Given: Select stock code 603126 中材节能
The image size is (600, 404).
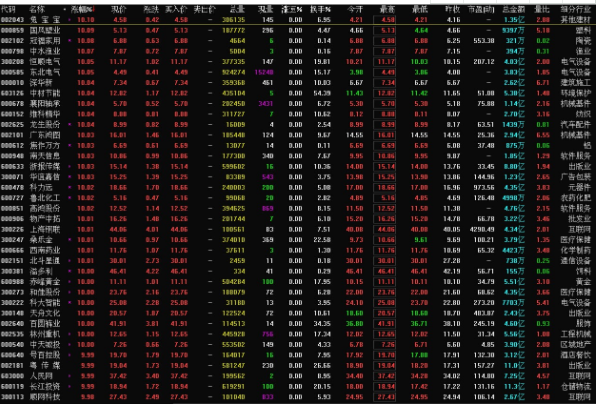Looking at the screenshot, I should point(46,92).
